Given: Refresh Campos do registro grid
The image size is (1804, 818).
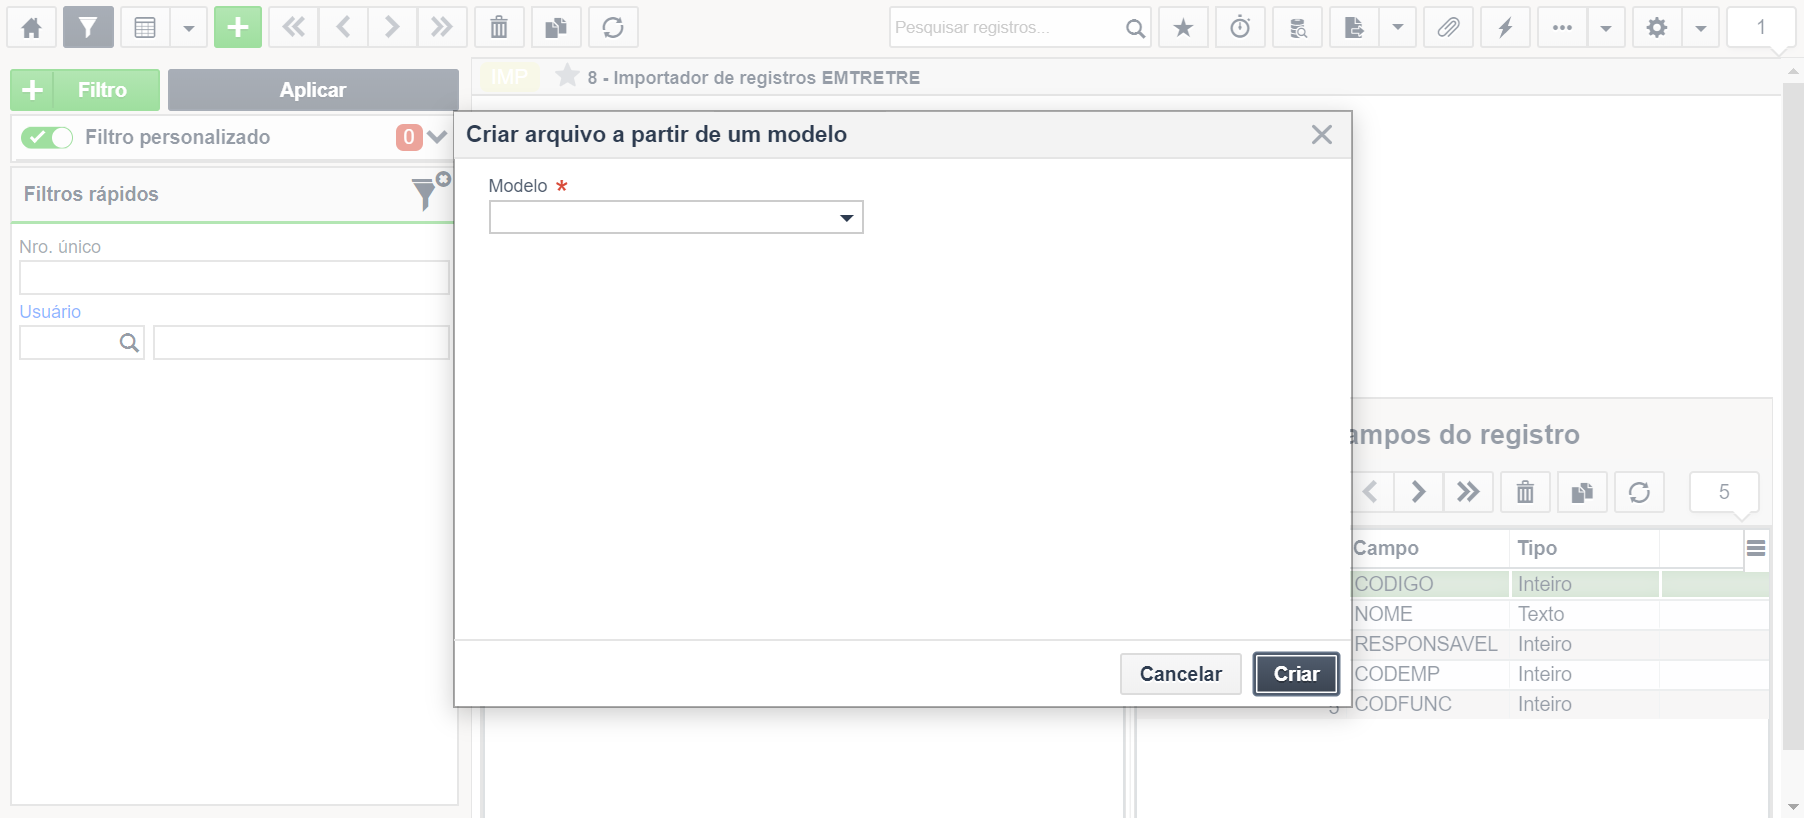Looking at the screenshot, I should pos(1639,492).
